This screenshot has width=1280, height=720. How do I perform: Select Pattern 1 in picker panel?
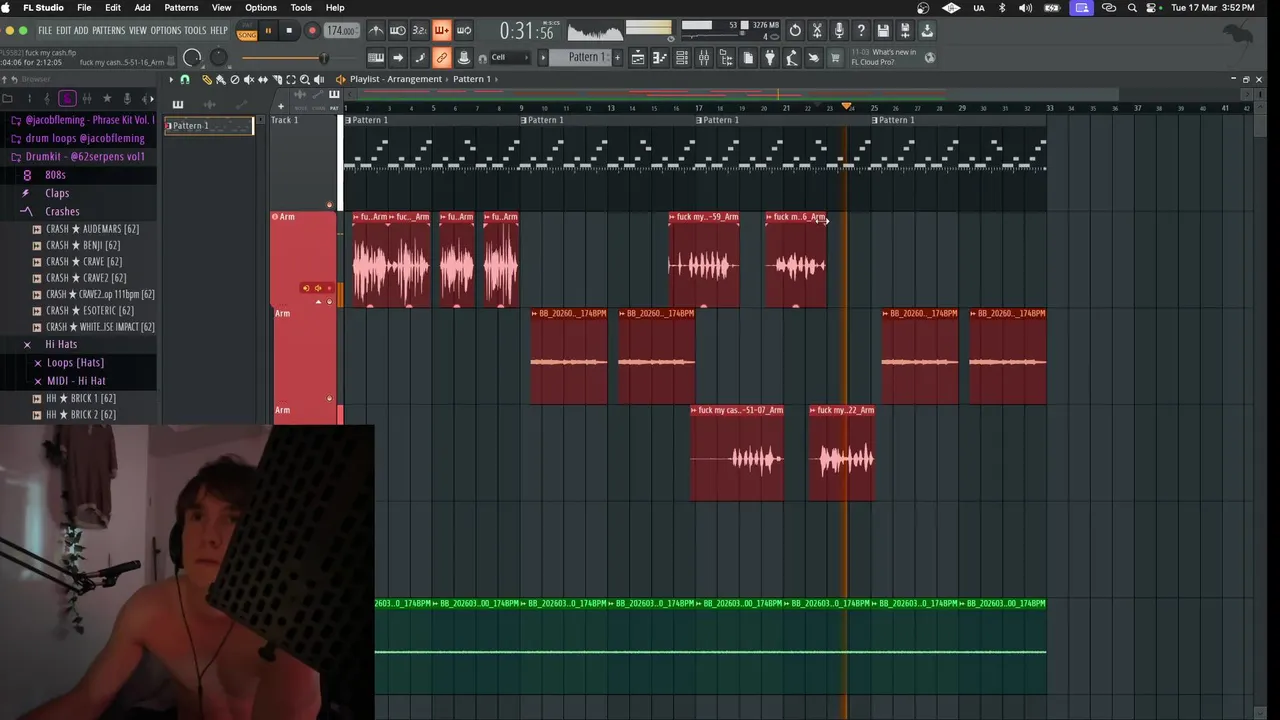click(x=209, y=126)
